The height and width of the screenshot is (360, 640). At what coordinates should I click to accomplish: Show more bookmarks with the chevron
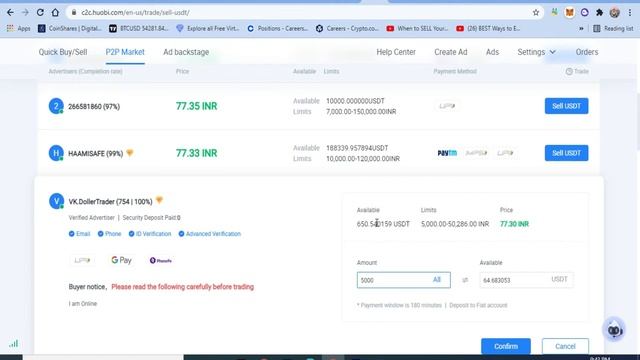581,29
